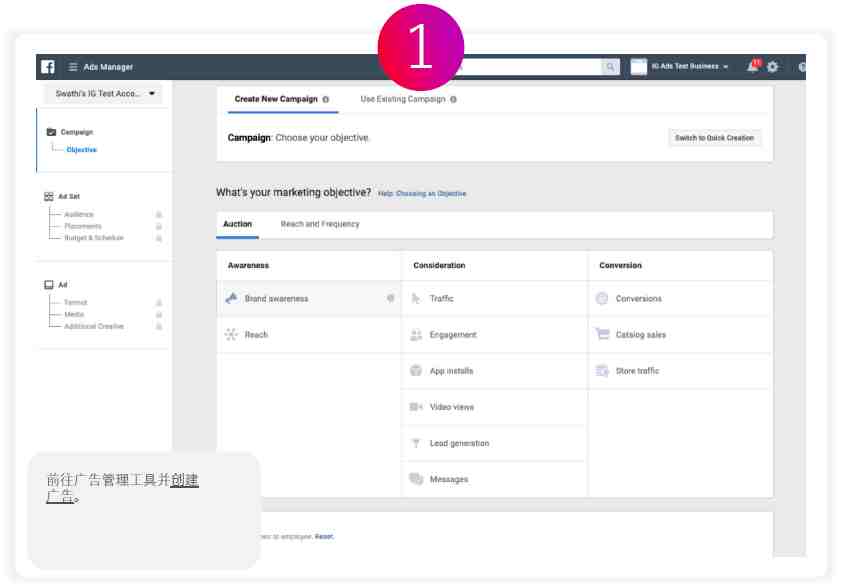Click info icon next to Create New Campaign
Viewport: 841px width, 585px height.
[326, 99]
